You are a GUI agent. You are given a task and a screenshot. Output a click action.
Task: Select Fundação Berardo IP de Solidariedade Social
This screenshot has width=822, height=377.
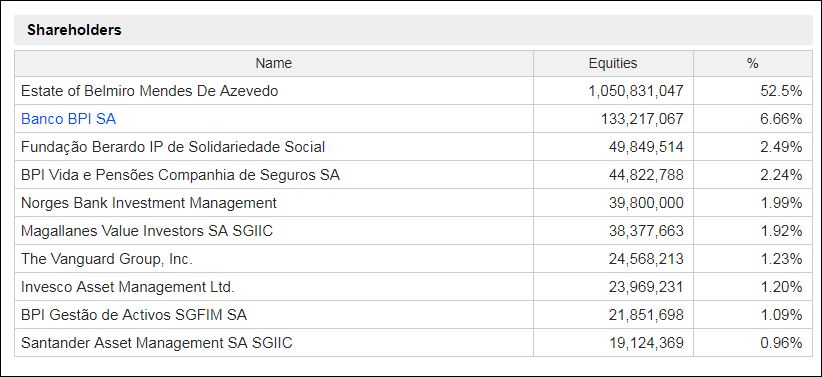pyautogui.click(x=173, y=147)
